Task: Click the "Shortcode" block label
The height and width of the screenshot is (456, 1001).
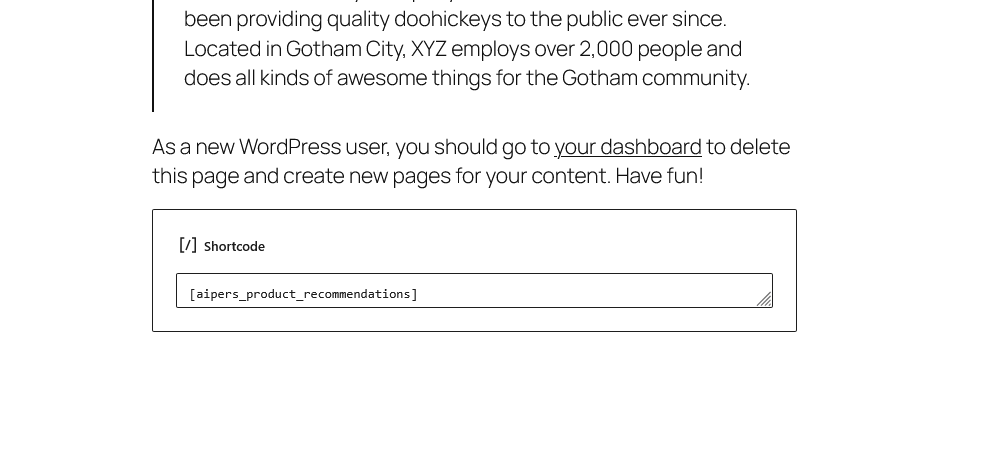Action: point(234,246)
